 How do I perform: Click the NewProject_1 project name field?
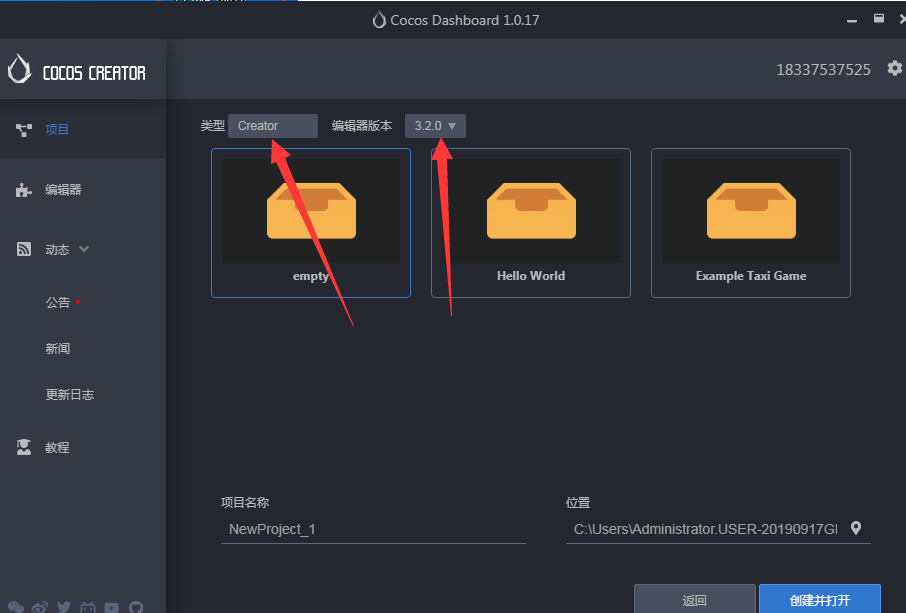(373, 529)
